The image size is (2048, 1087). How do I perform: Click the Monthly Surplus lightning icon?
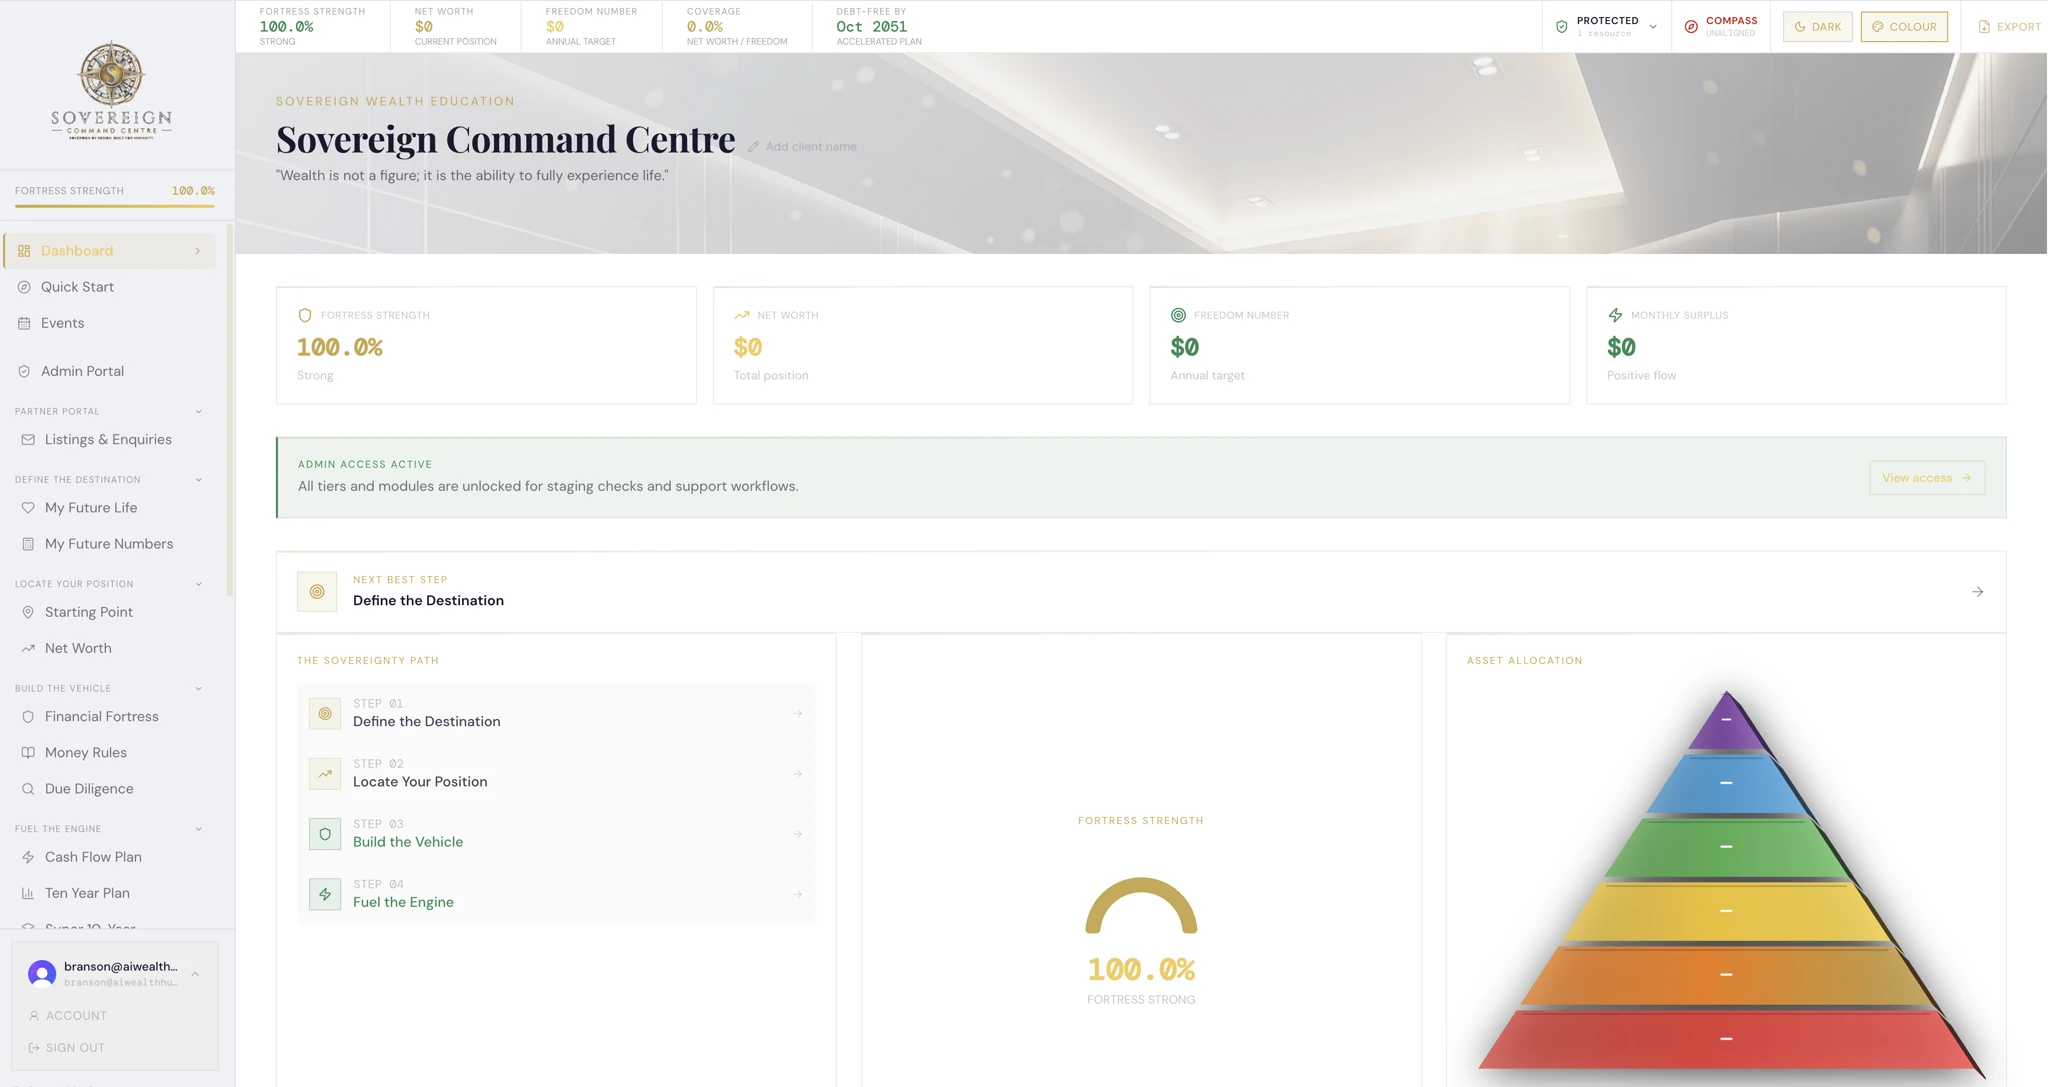click(x=1615, y=315)
